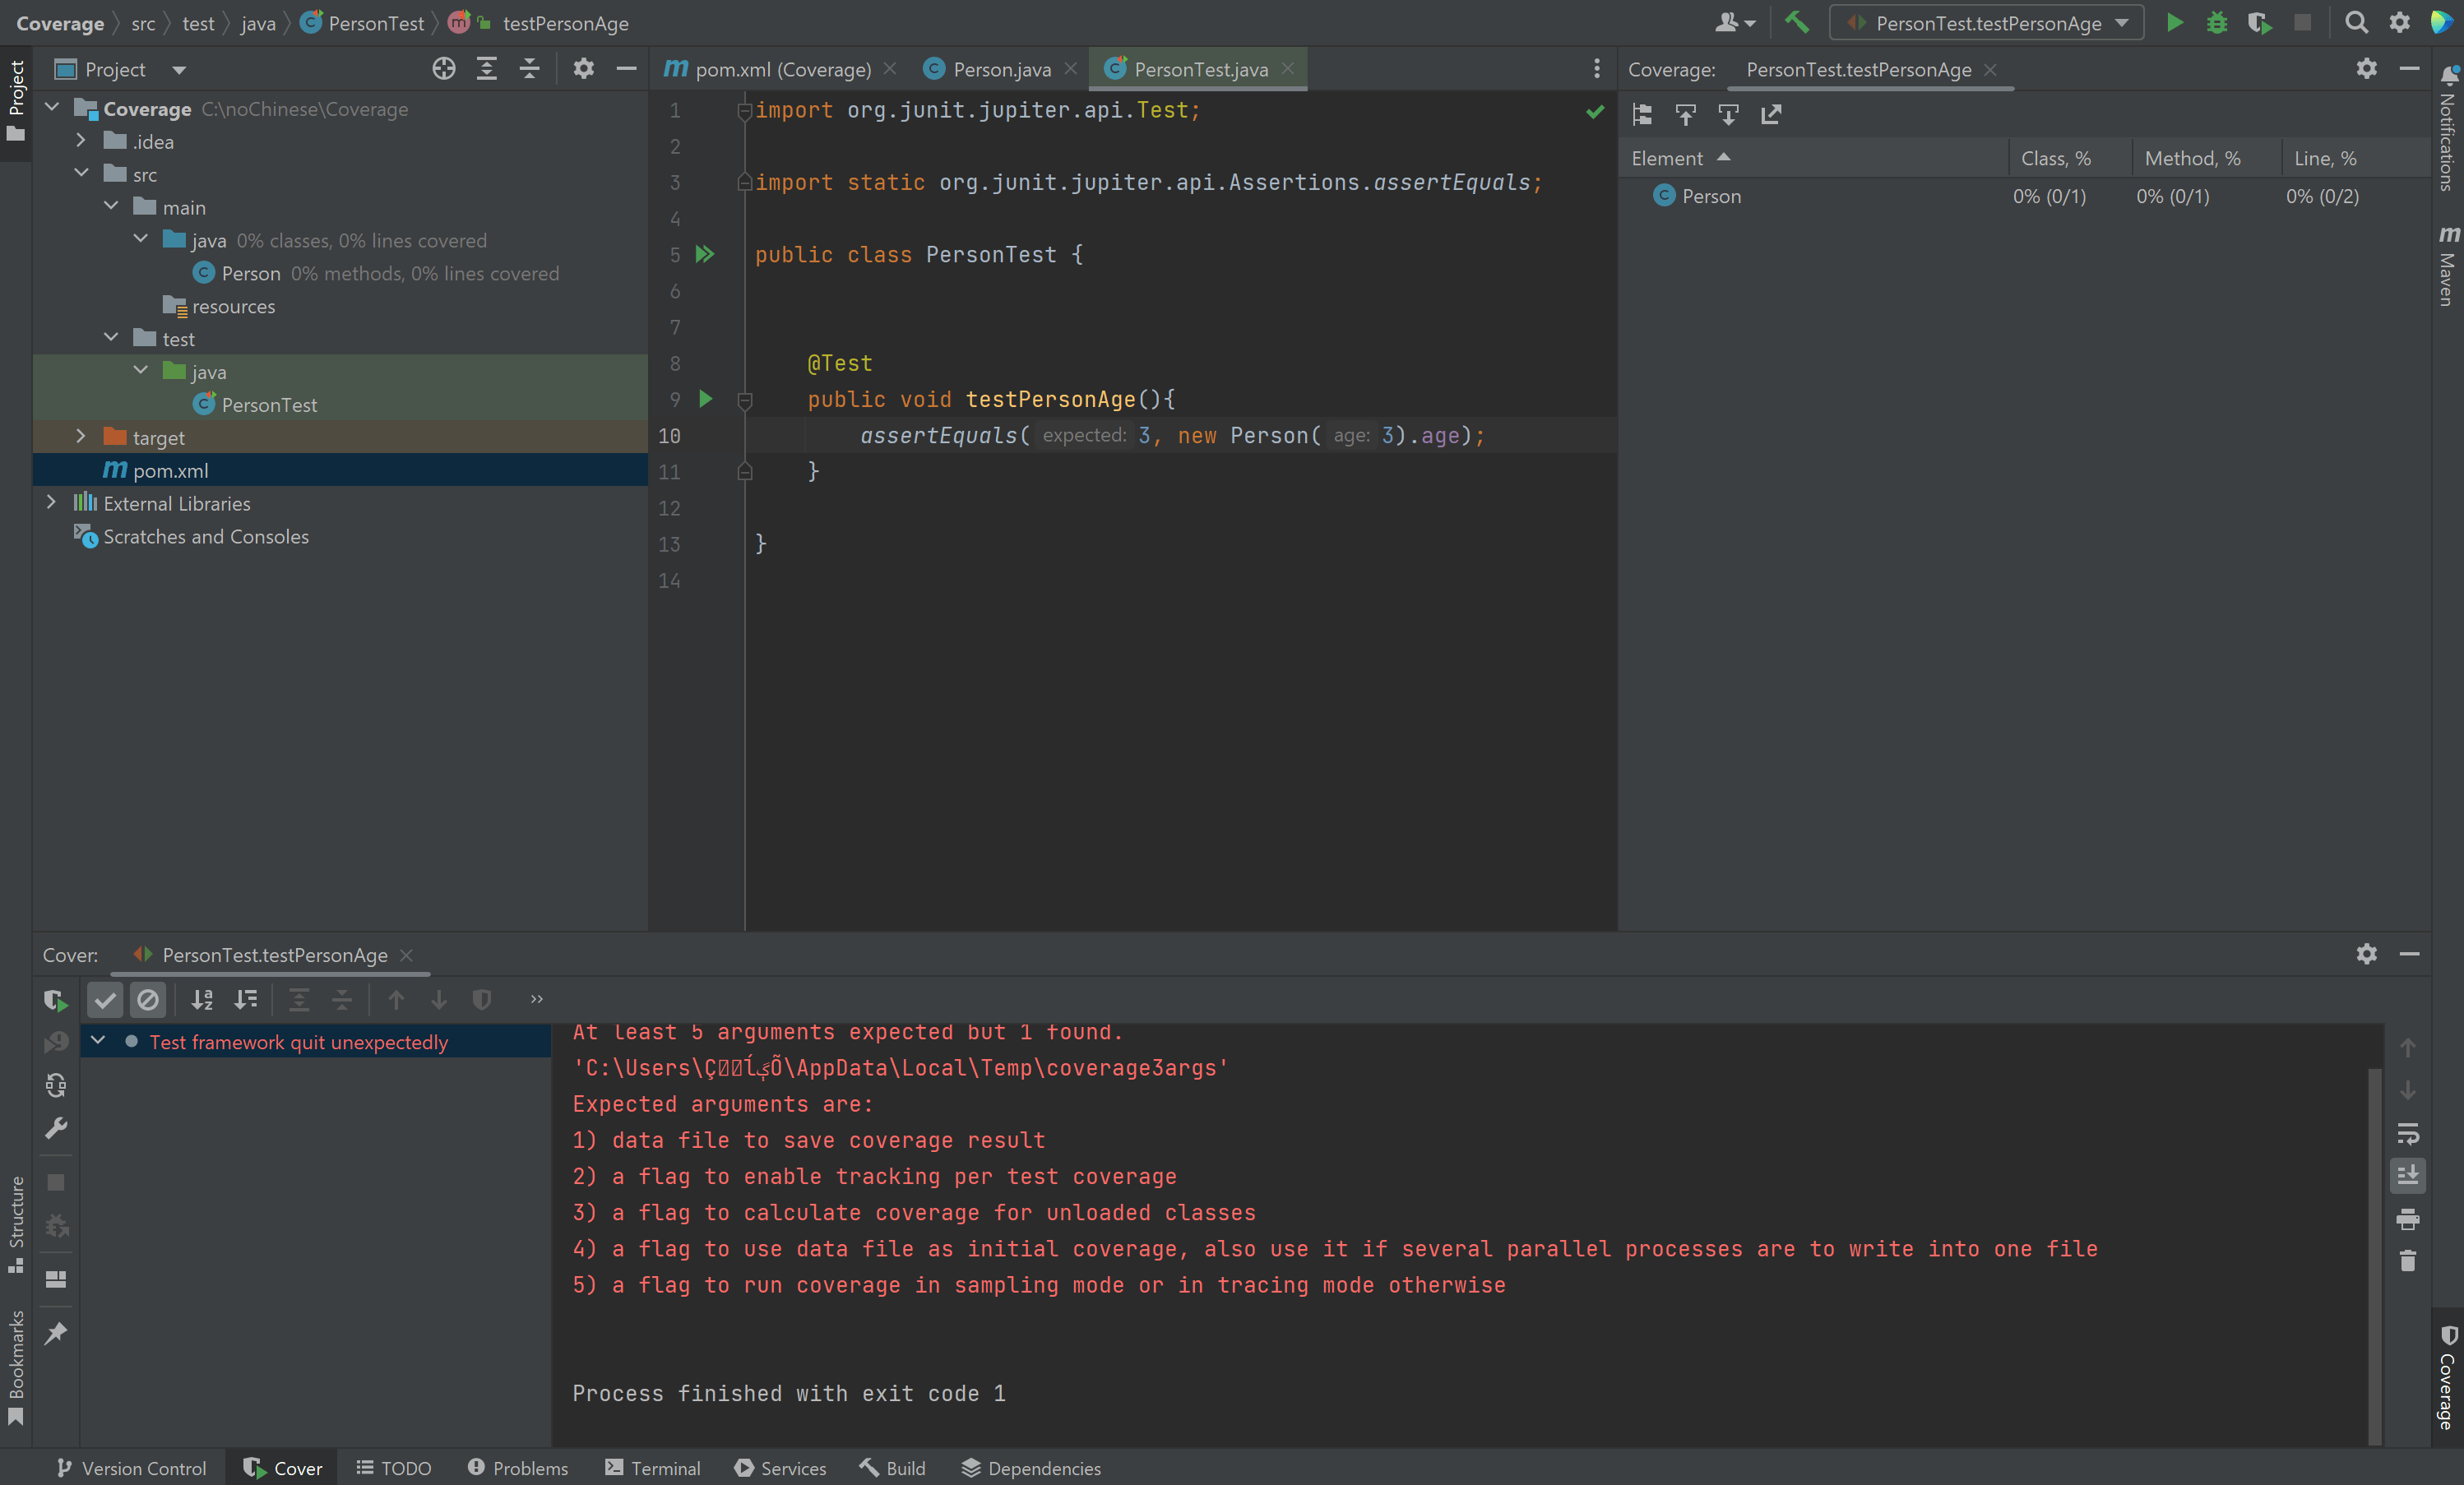Run with Coverage from top toolbar

coord(2259,22)
